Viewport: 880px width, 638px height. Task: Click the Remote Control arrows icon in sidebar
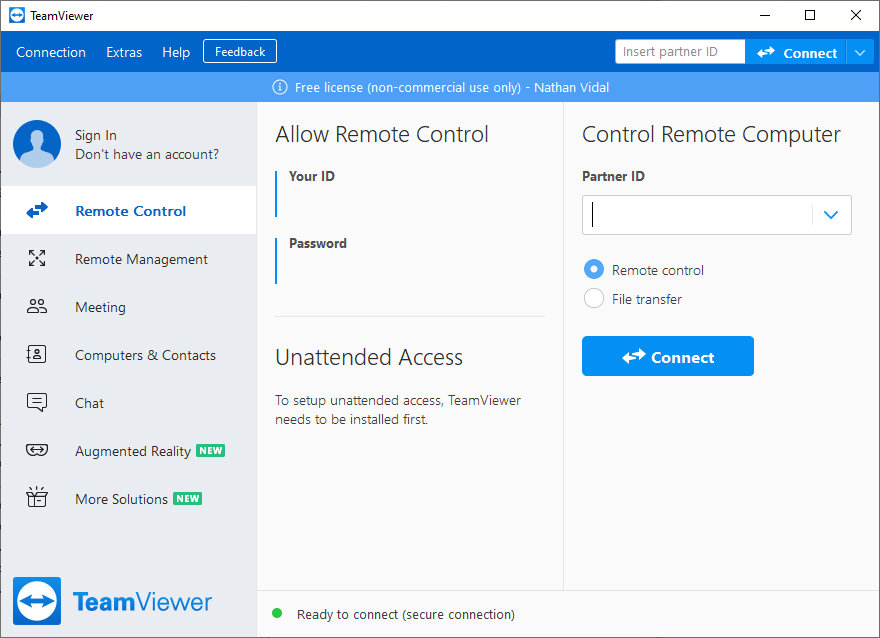[37, 211]
